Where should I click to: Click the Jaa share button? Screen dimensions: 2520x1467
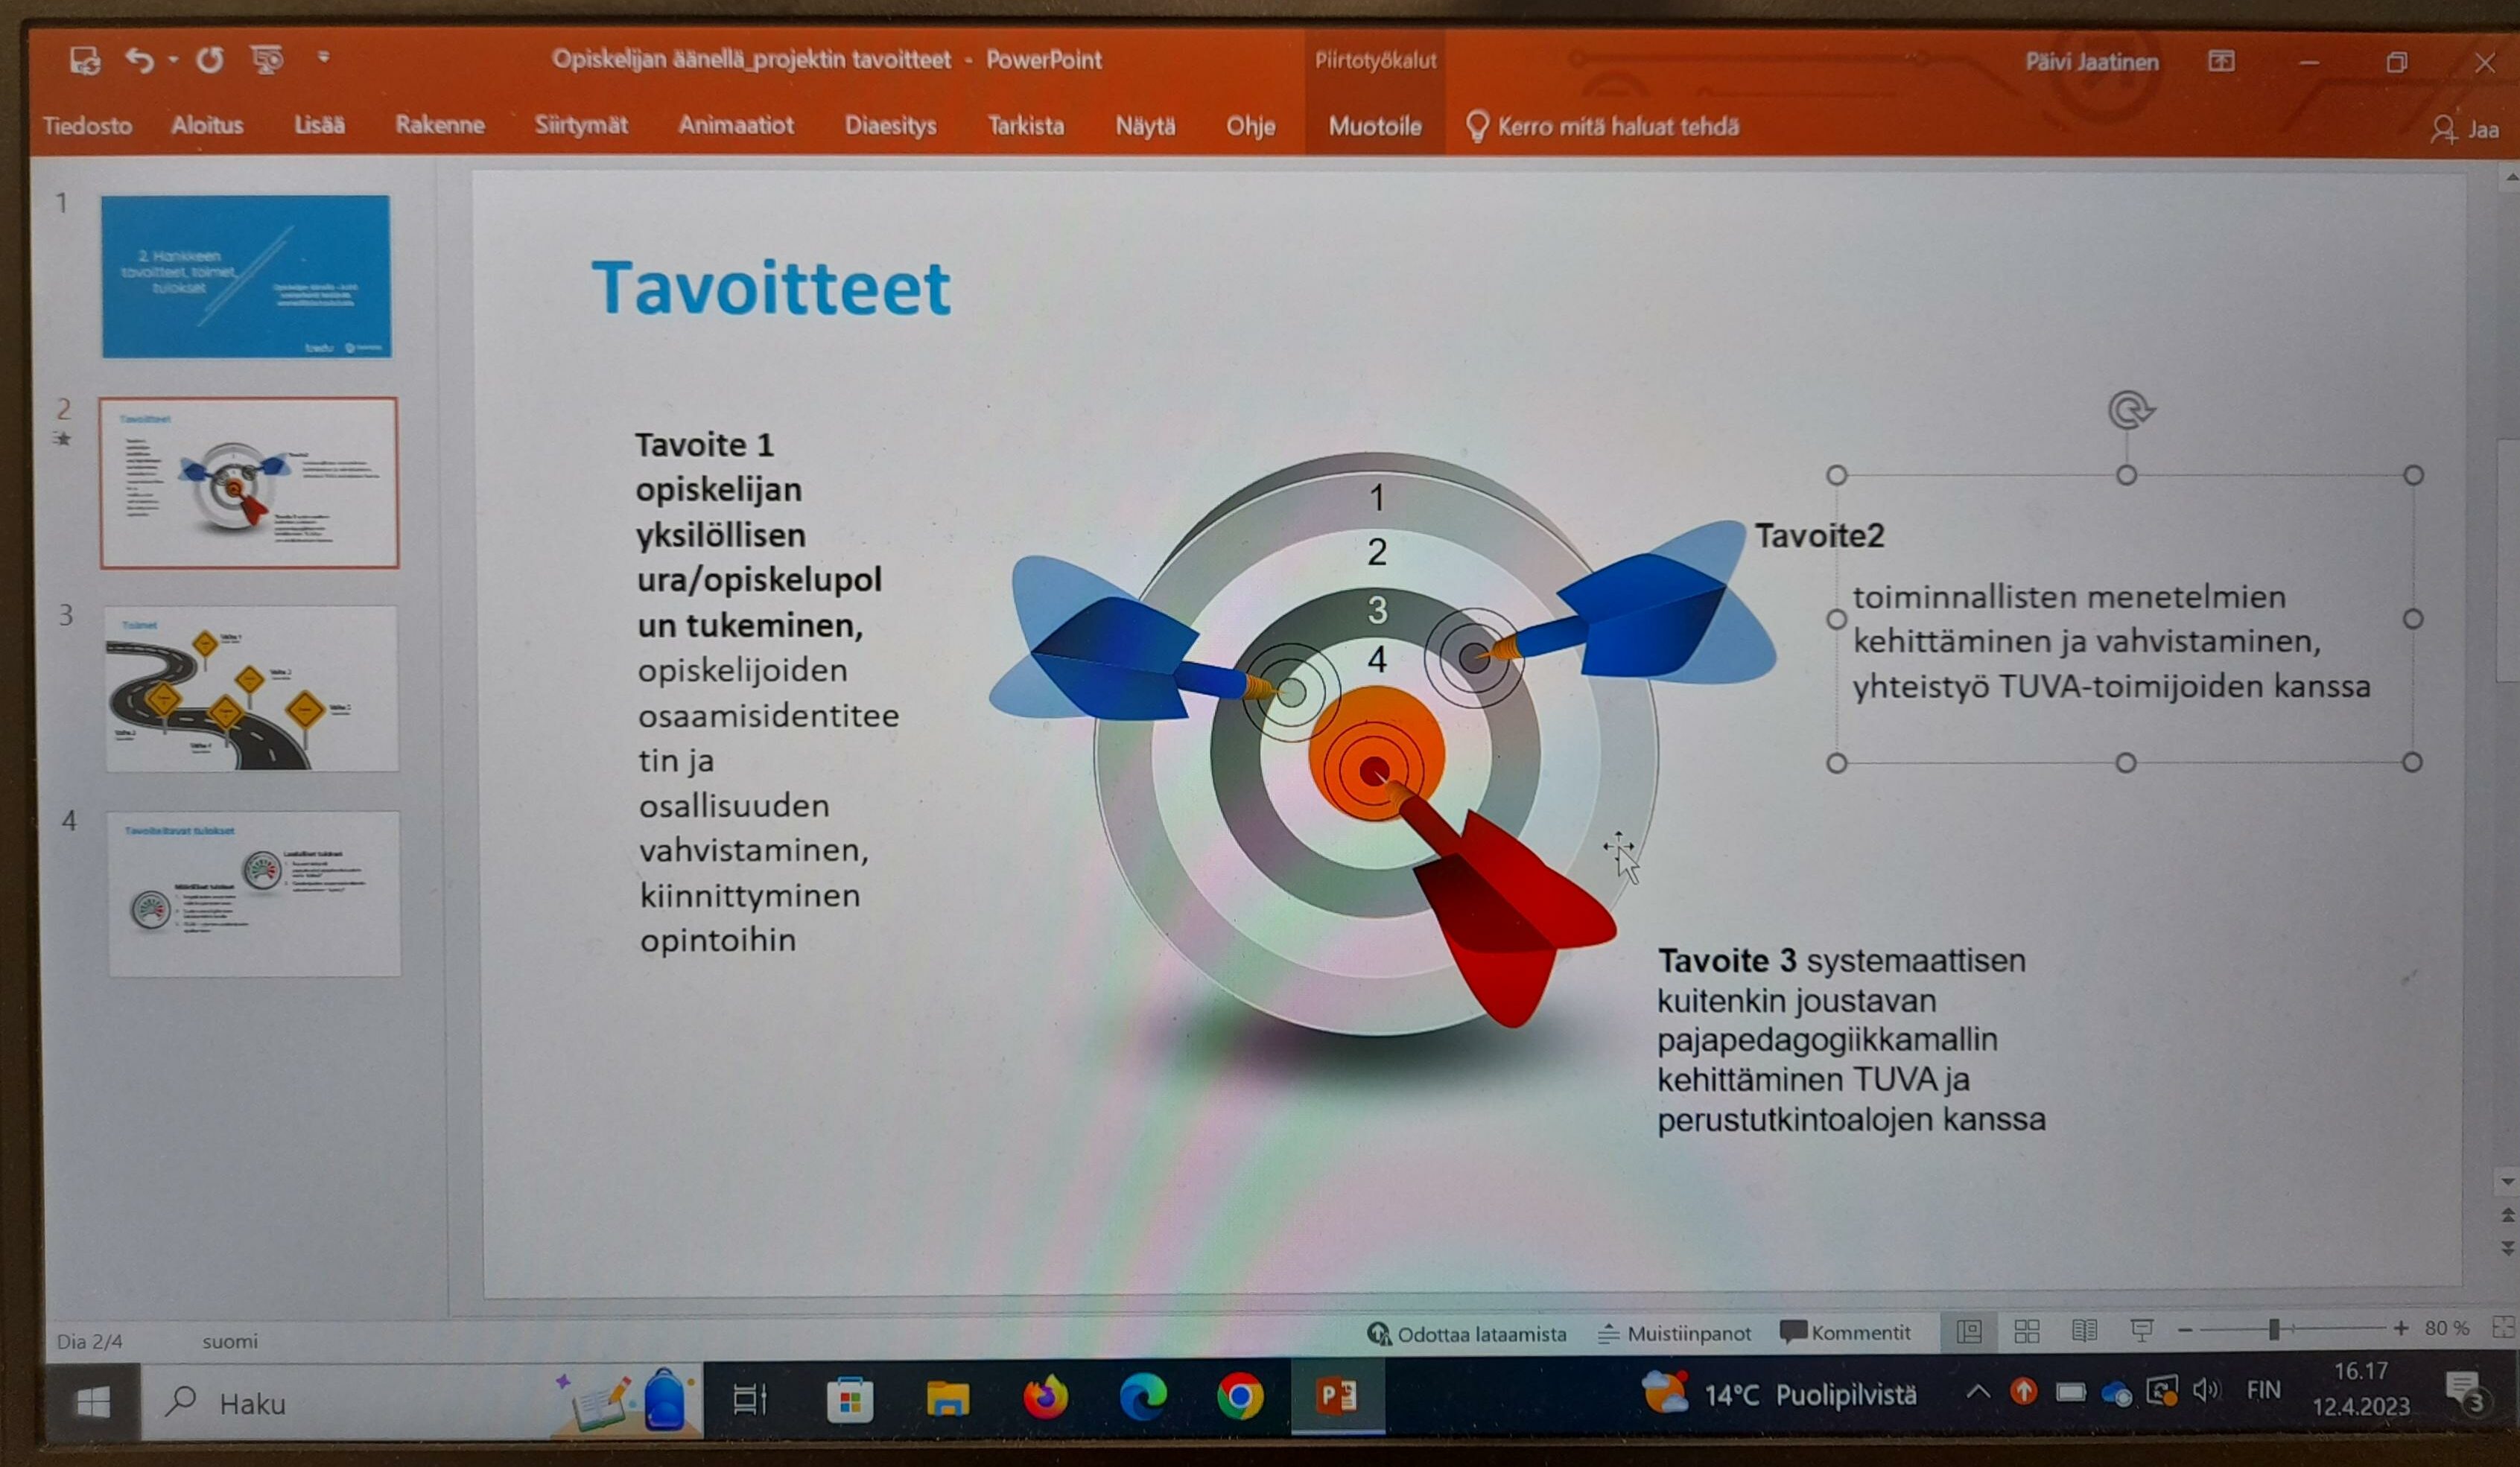[x=2466, y=129]
